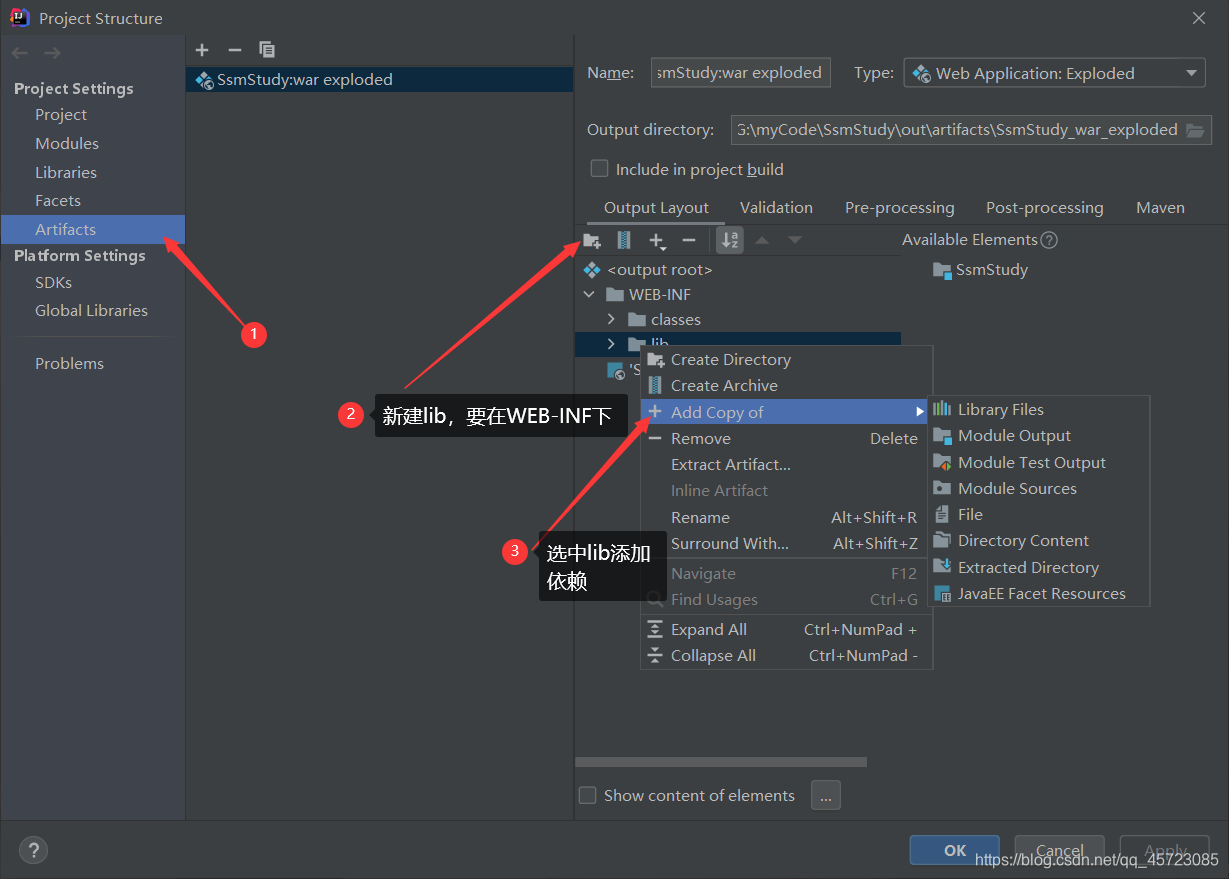The image size is (1229, 879).
Task: Expand the classes folder node
Action: click(612, 319)
